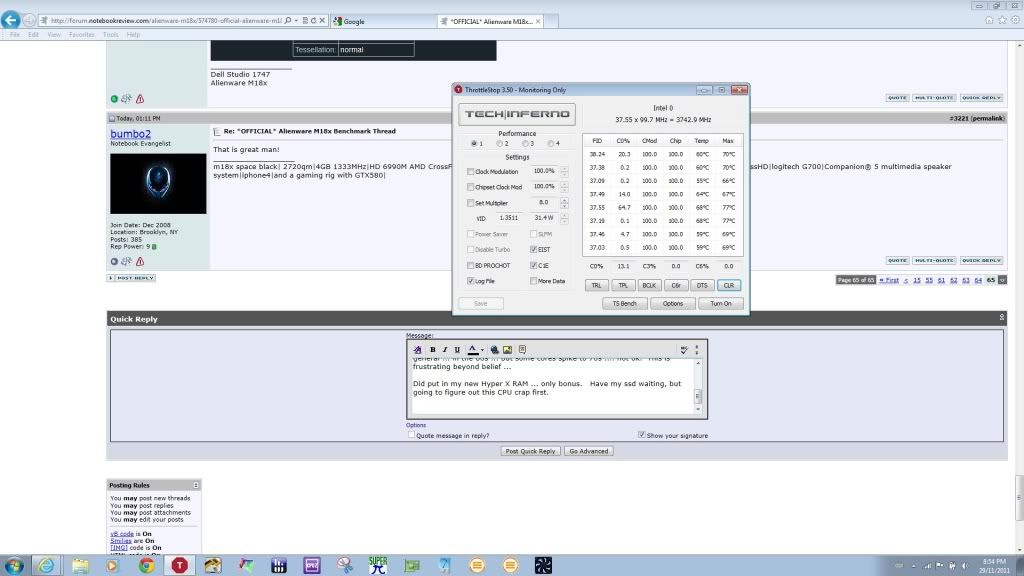Collapse the Quick Reply panel
This screenshot has width=1024, height=576.
[1002, 318]
